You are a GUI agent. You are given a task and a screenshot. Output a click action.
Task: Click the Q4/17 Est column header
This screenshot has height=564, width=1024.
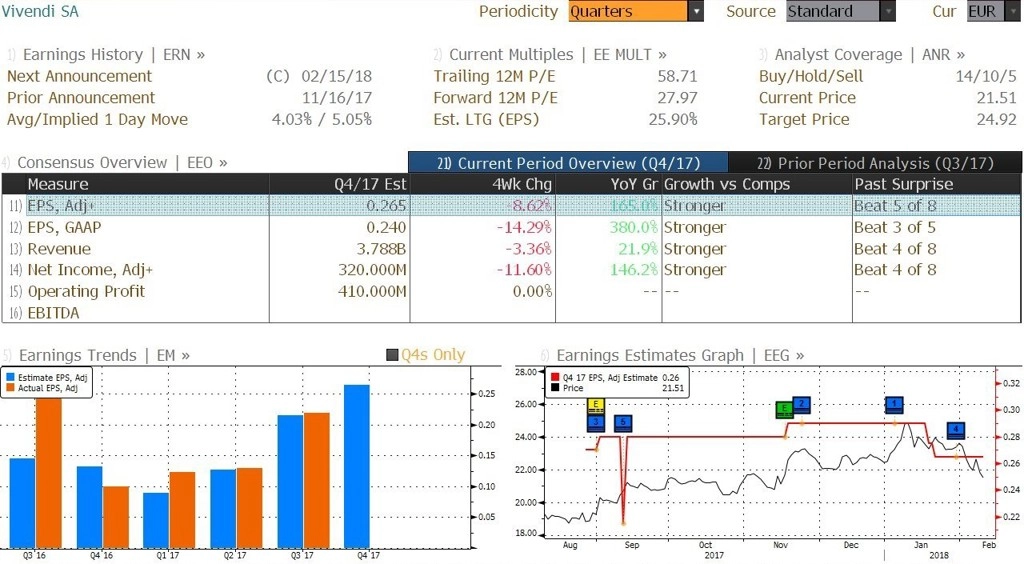[x=340, y=184]
